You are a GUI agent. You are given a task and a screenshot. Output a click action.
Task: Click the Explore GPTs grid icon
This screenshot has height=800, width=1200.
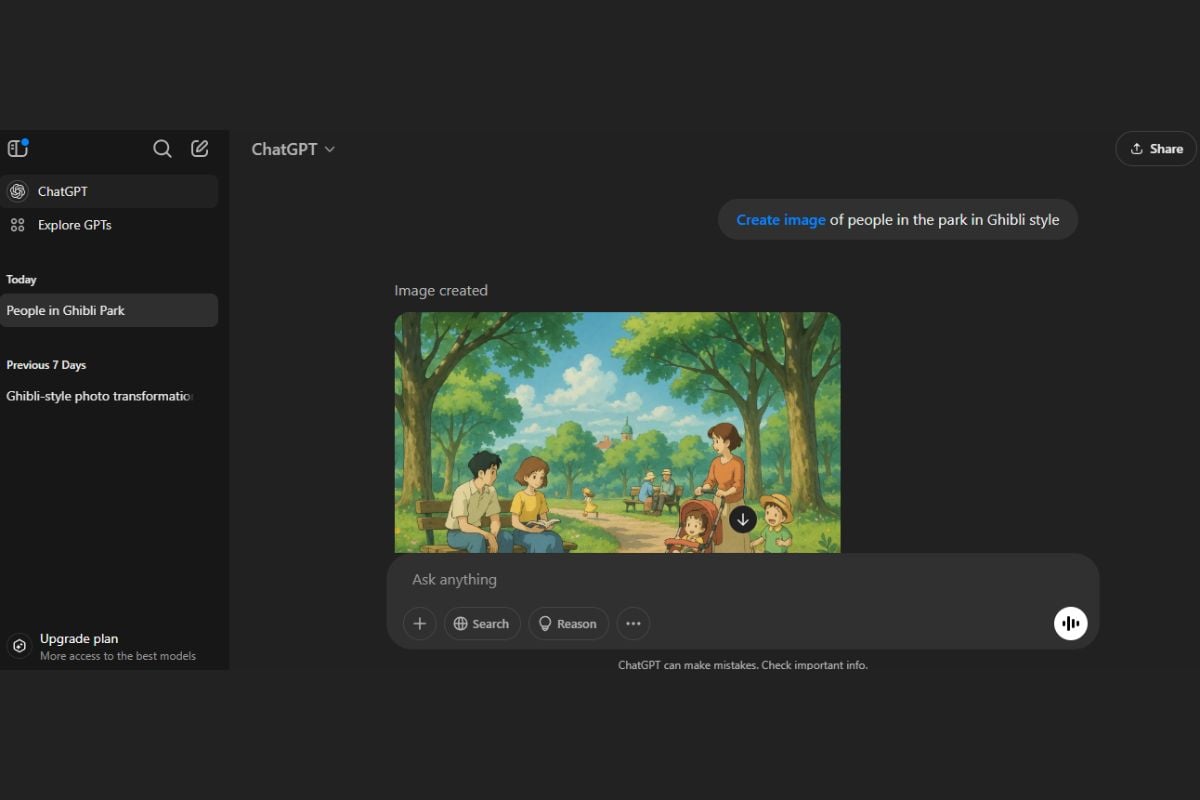tap(18, 225)
